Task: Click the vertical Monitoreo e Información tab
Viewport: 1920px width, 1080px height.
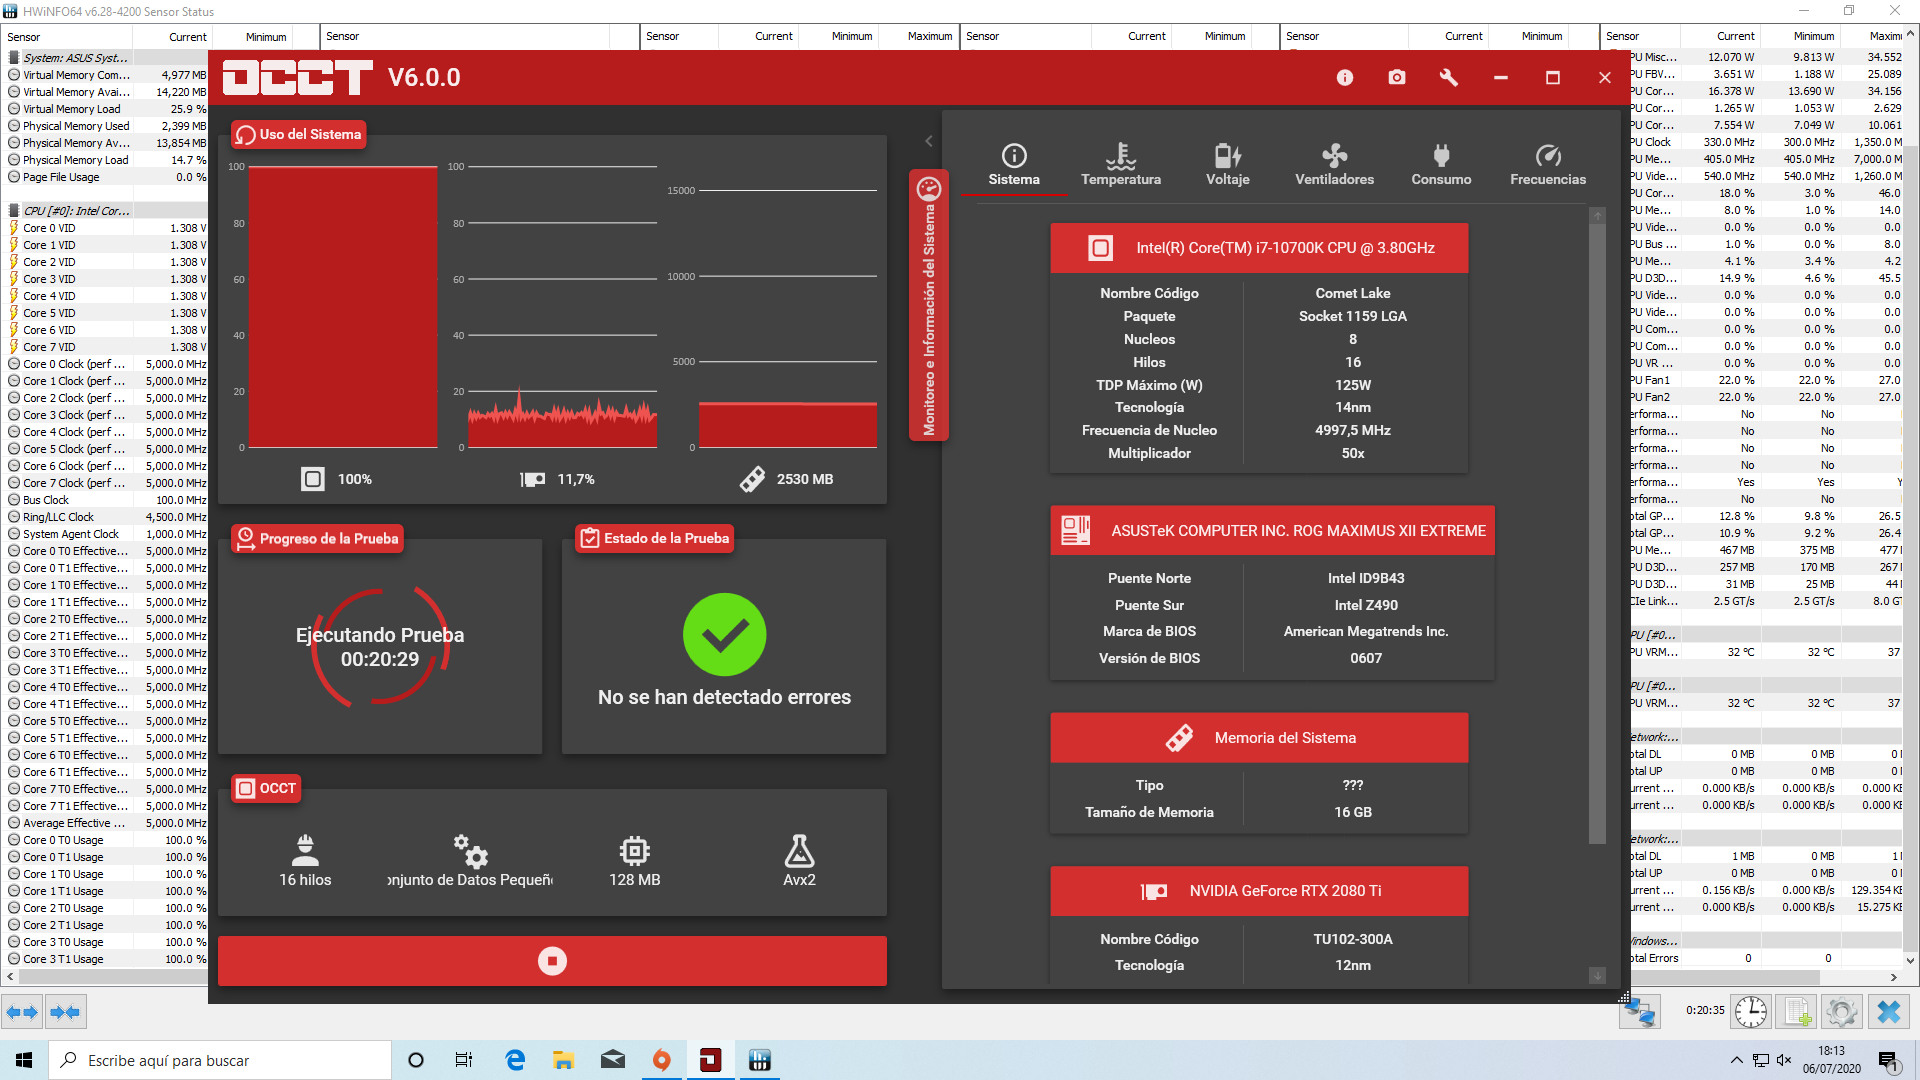Action: [929, 306]
